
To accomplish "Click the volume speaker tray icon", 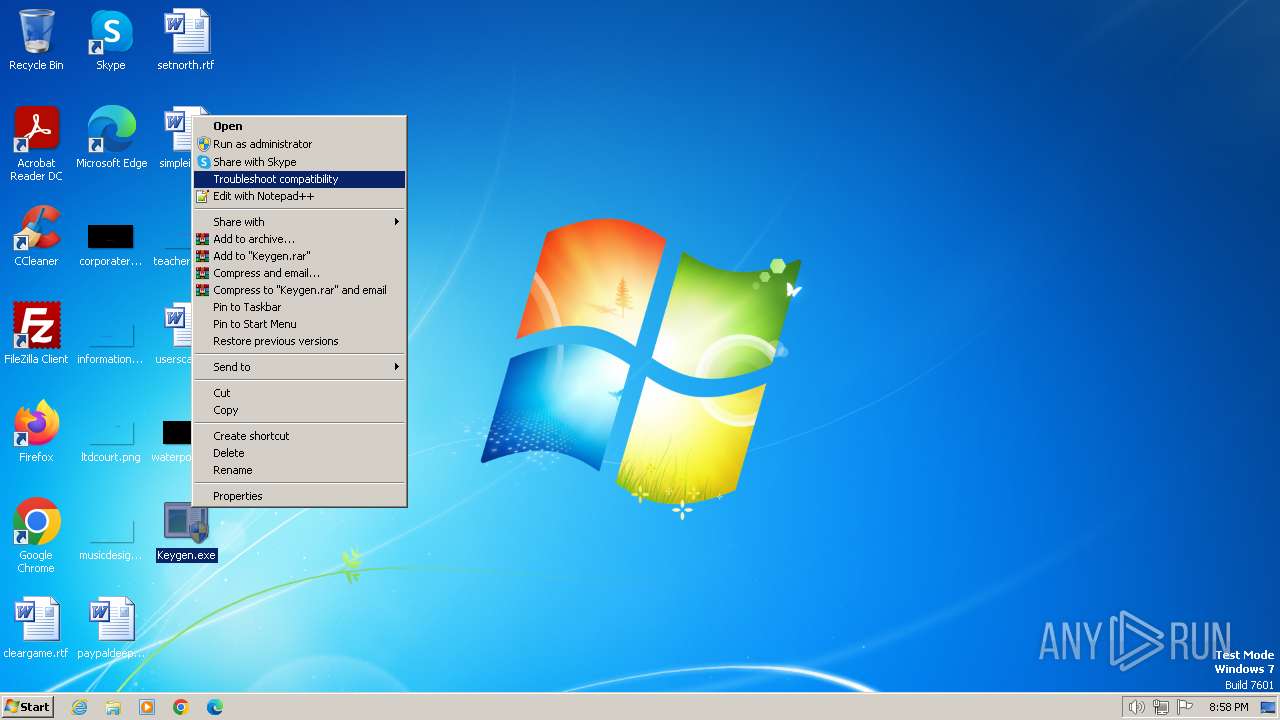I will point(1136,707).
